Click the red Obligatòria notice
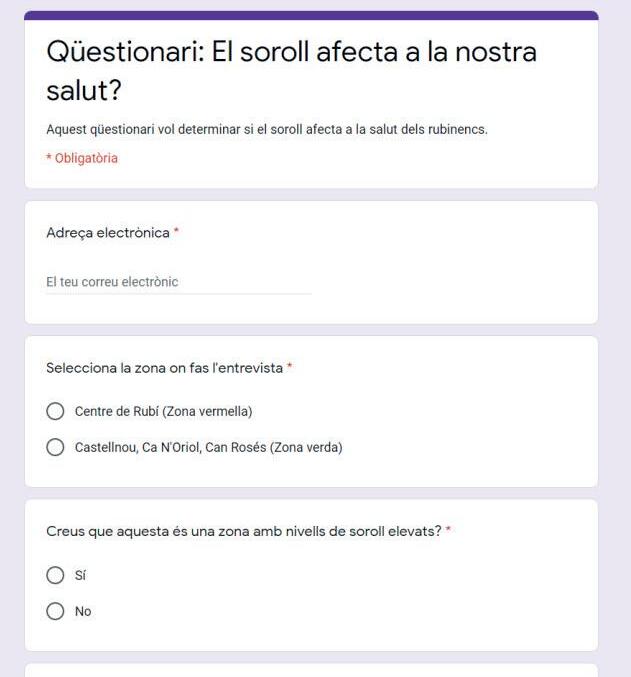The width and height of the screenshot is (631, 677). tap(82, 158)
